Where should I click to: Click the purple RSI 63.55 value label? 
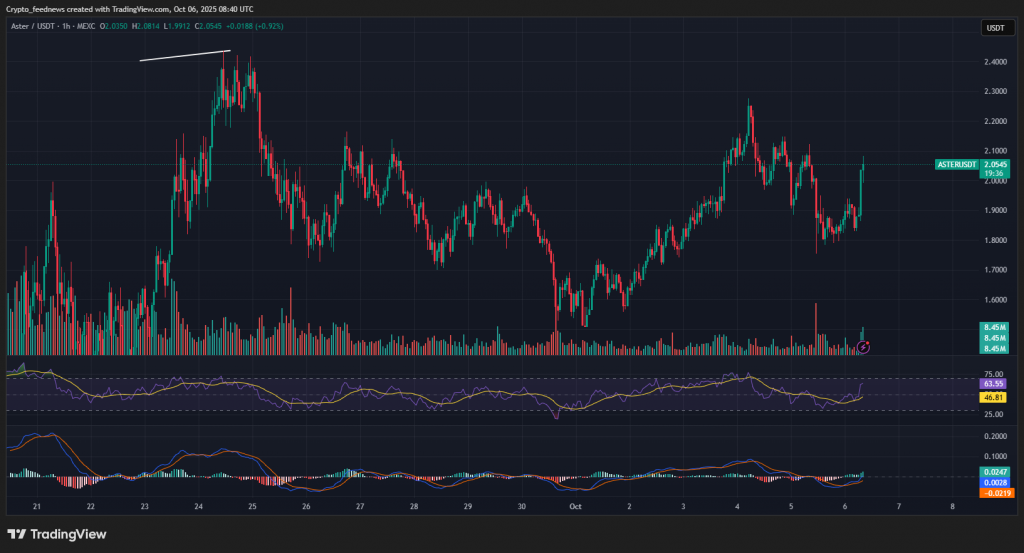[993, 383]
